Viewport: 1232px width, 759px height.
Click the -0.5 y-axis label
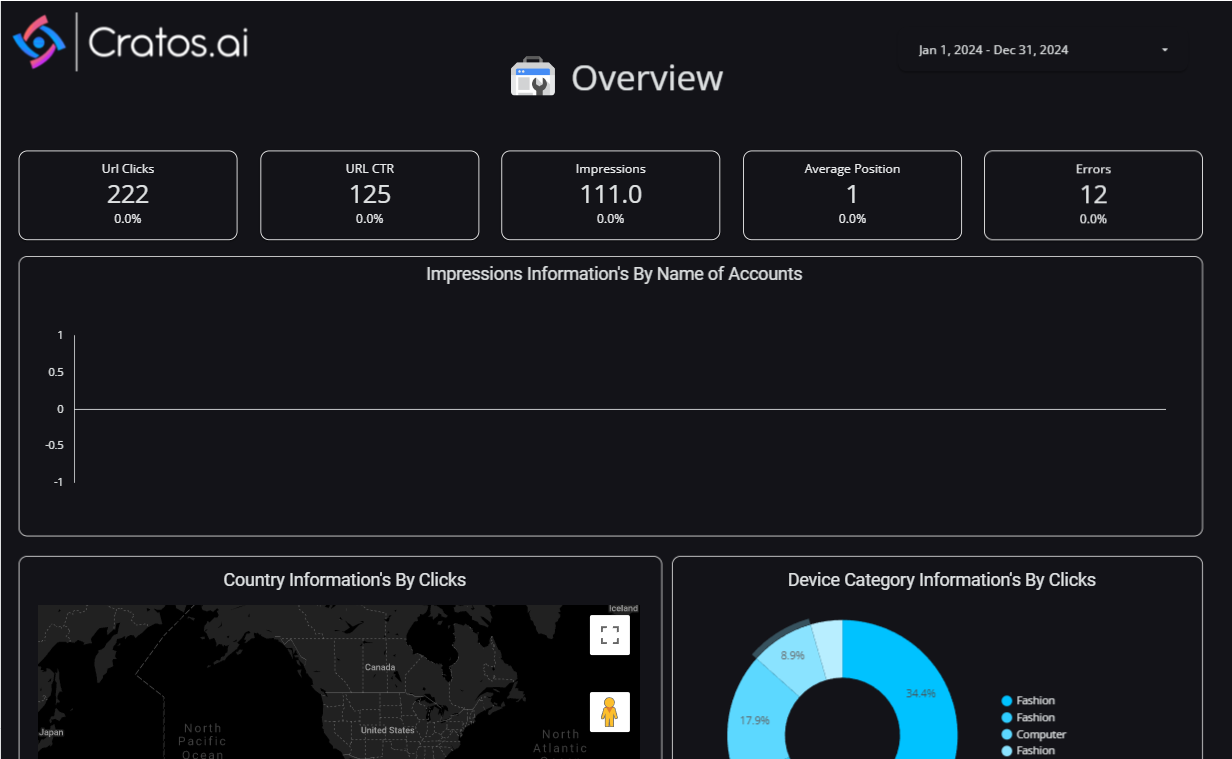pos(54,446)
